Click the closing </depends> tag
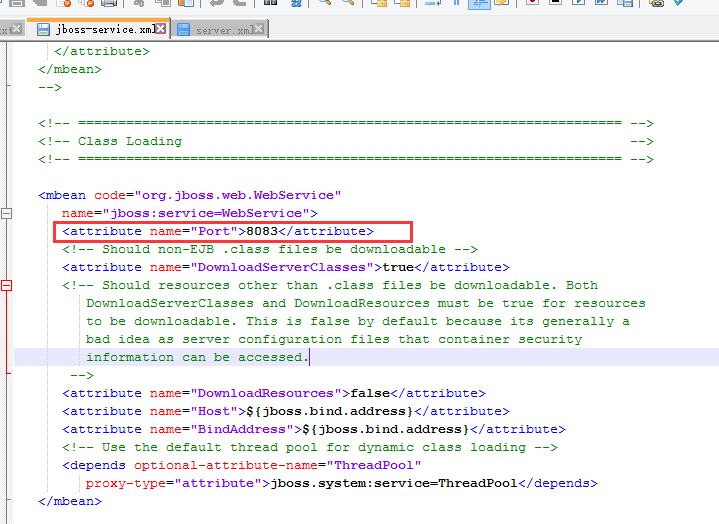The height and width of the screenshot is (524, 719). click(558, 483)
